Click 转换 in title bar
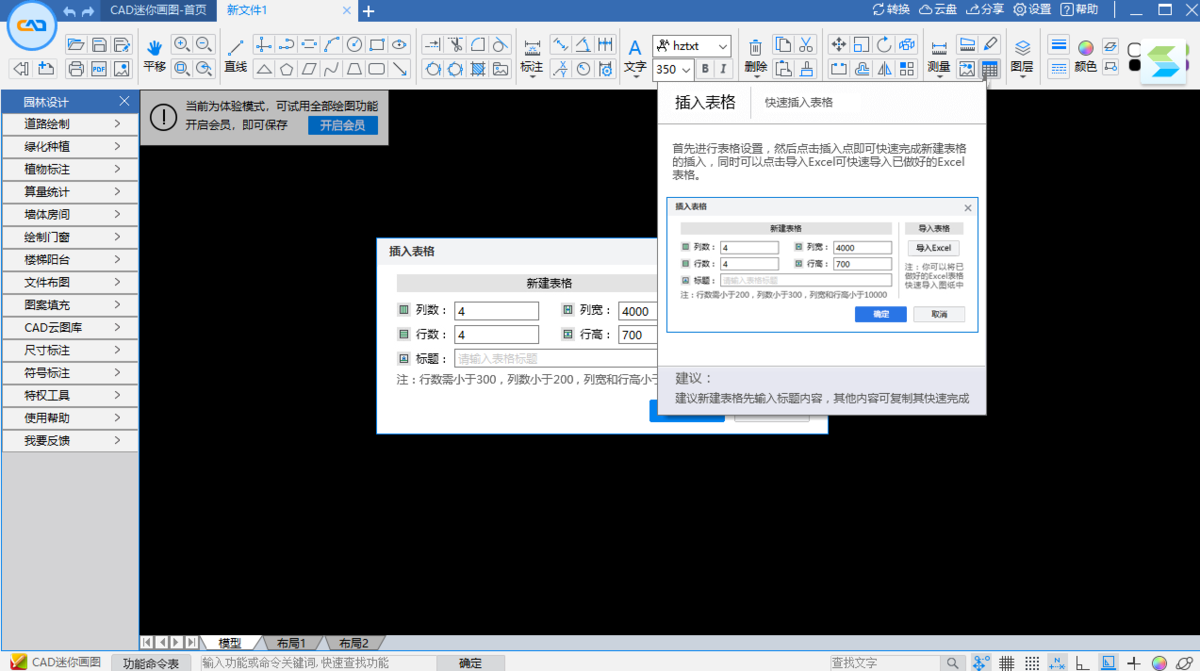This screenshot has width=1200, height=671. 891,9
